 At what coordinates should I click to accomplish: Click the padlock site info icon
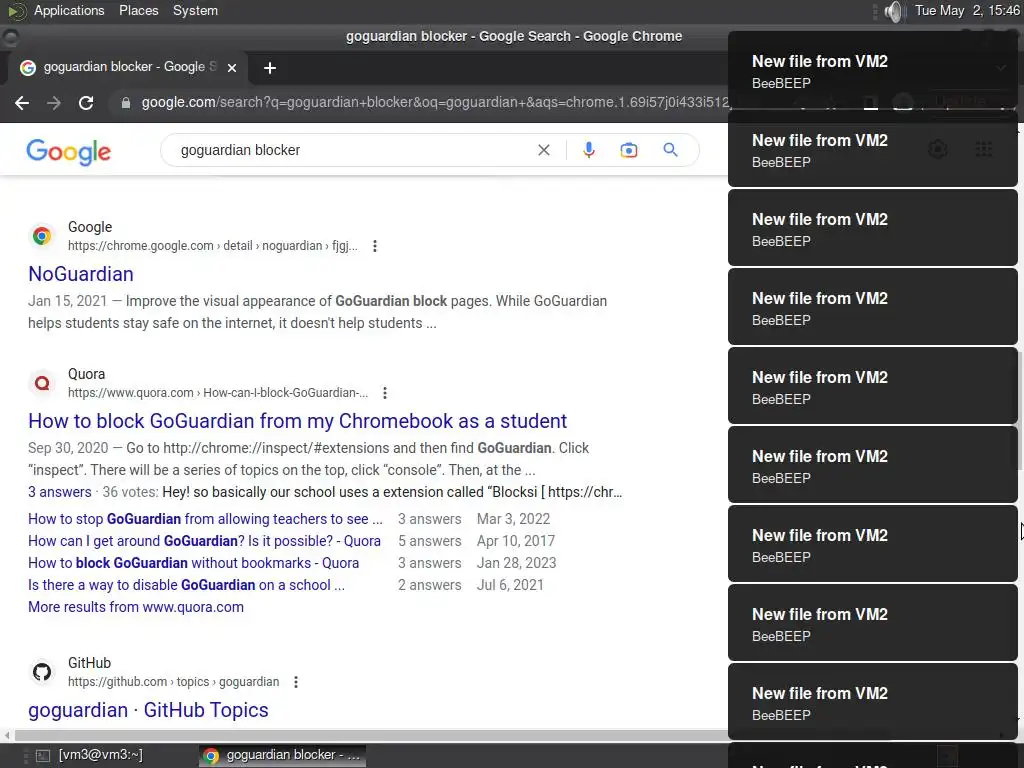click(x=126, y=103)
